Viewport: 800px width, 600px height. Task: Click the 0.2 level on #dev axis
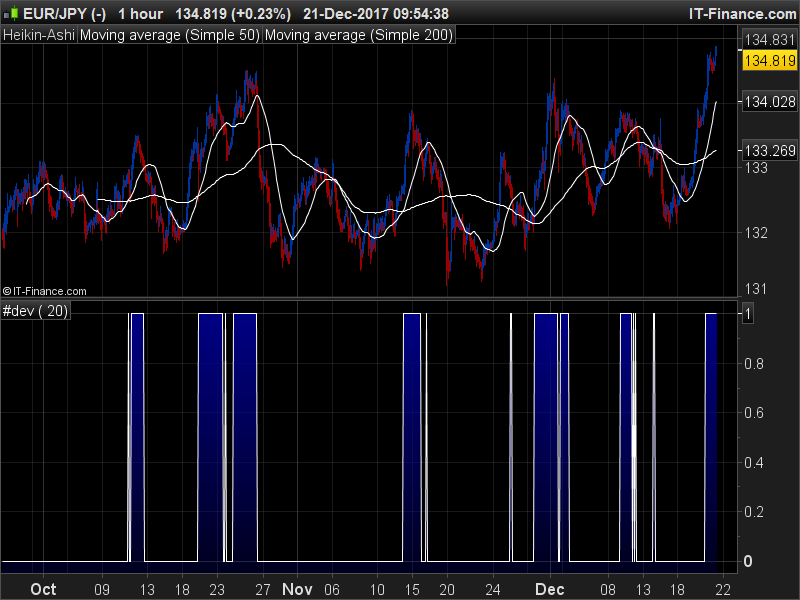[x=754, y=512]
